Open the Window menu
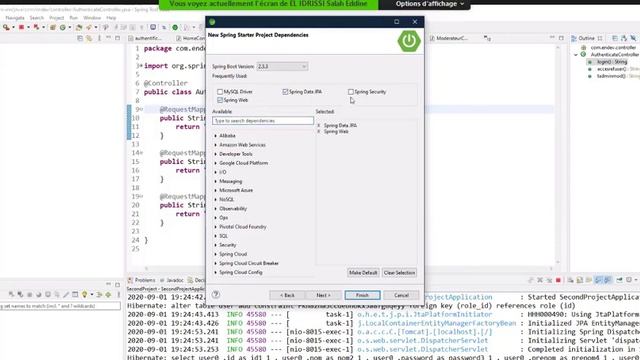Screen dimensions: 640x360 click(92, 18)
